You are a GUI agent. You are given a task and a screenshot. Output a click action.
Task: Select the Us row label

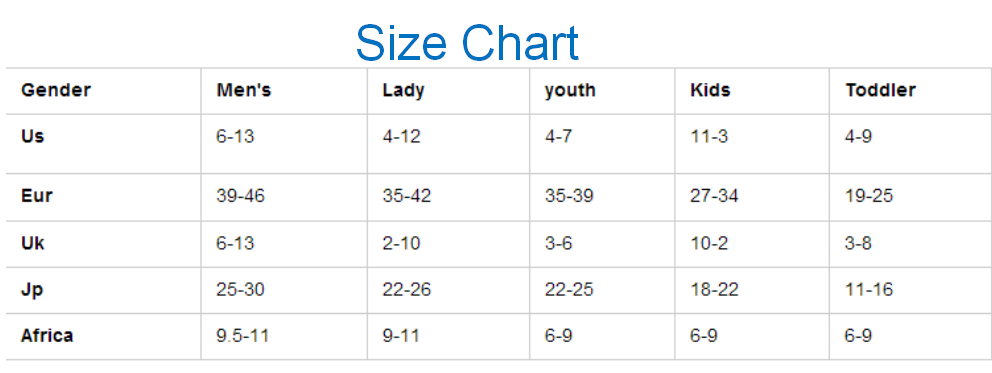pos(104,144)
